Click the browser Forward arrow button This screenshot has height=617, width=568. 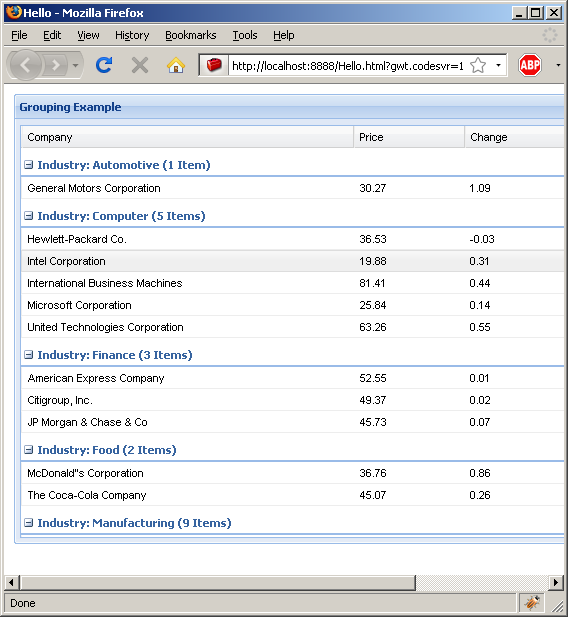56,65
